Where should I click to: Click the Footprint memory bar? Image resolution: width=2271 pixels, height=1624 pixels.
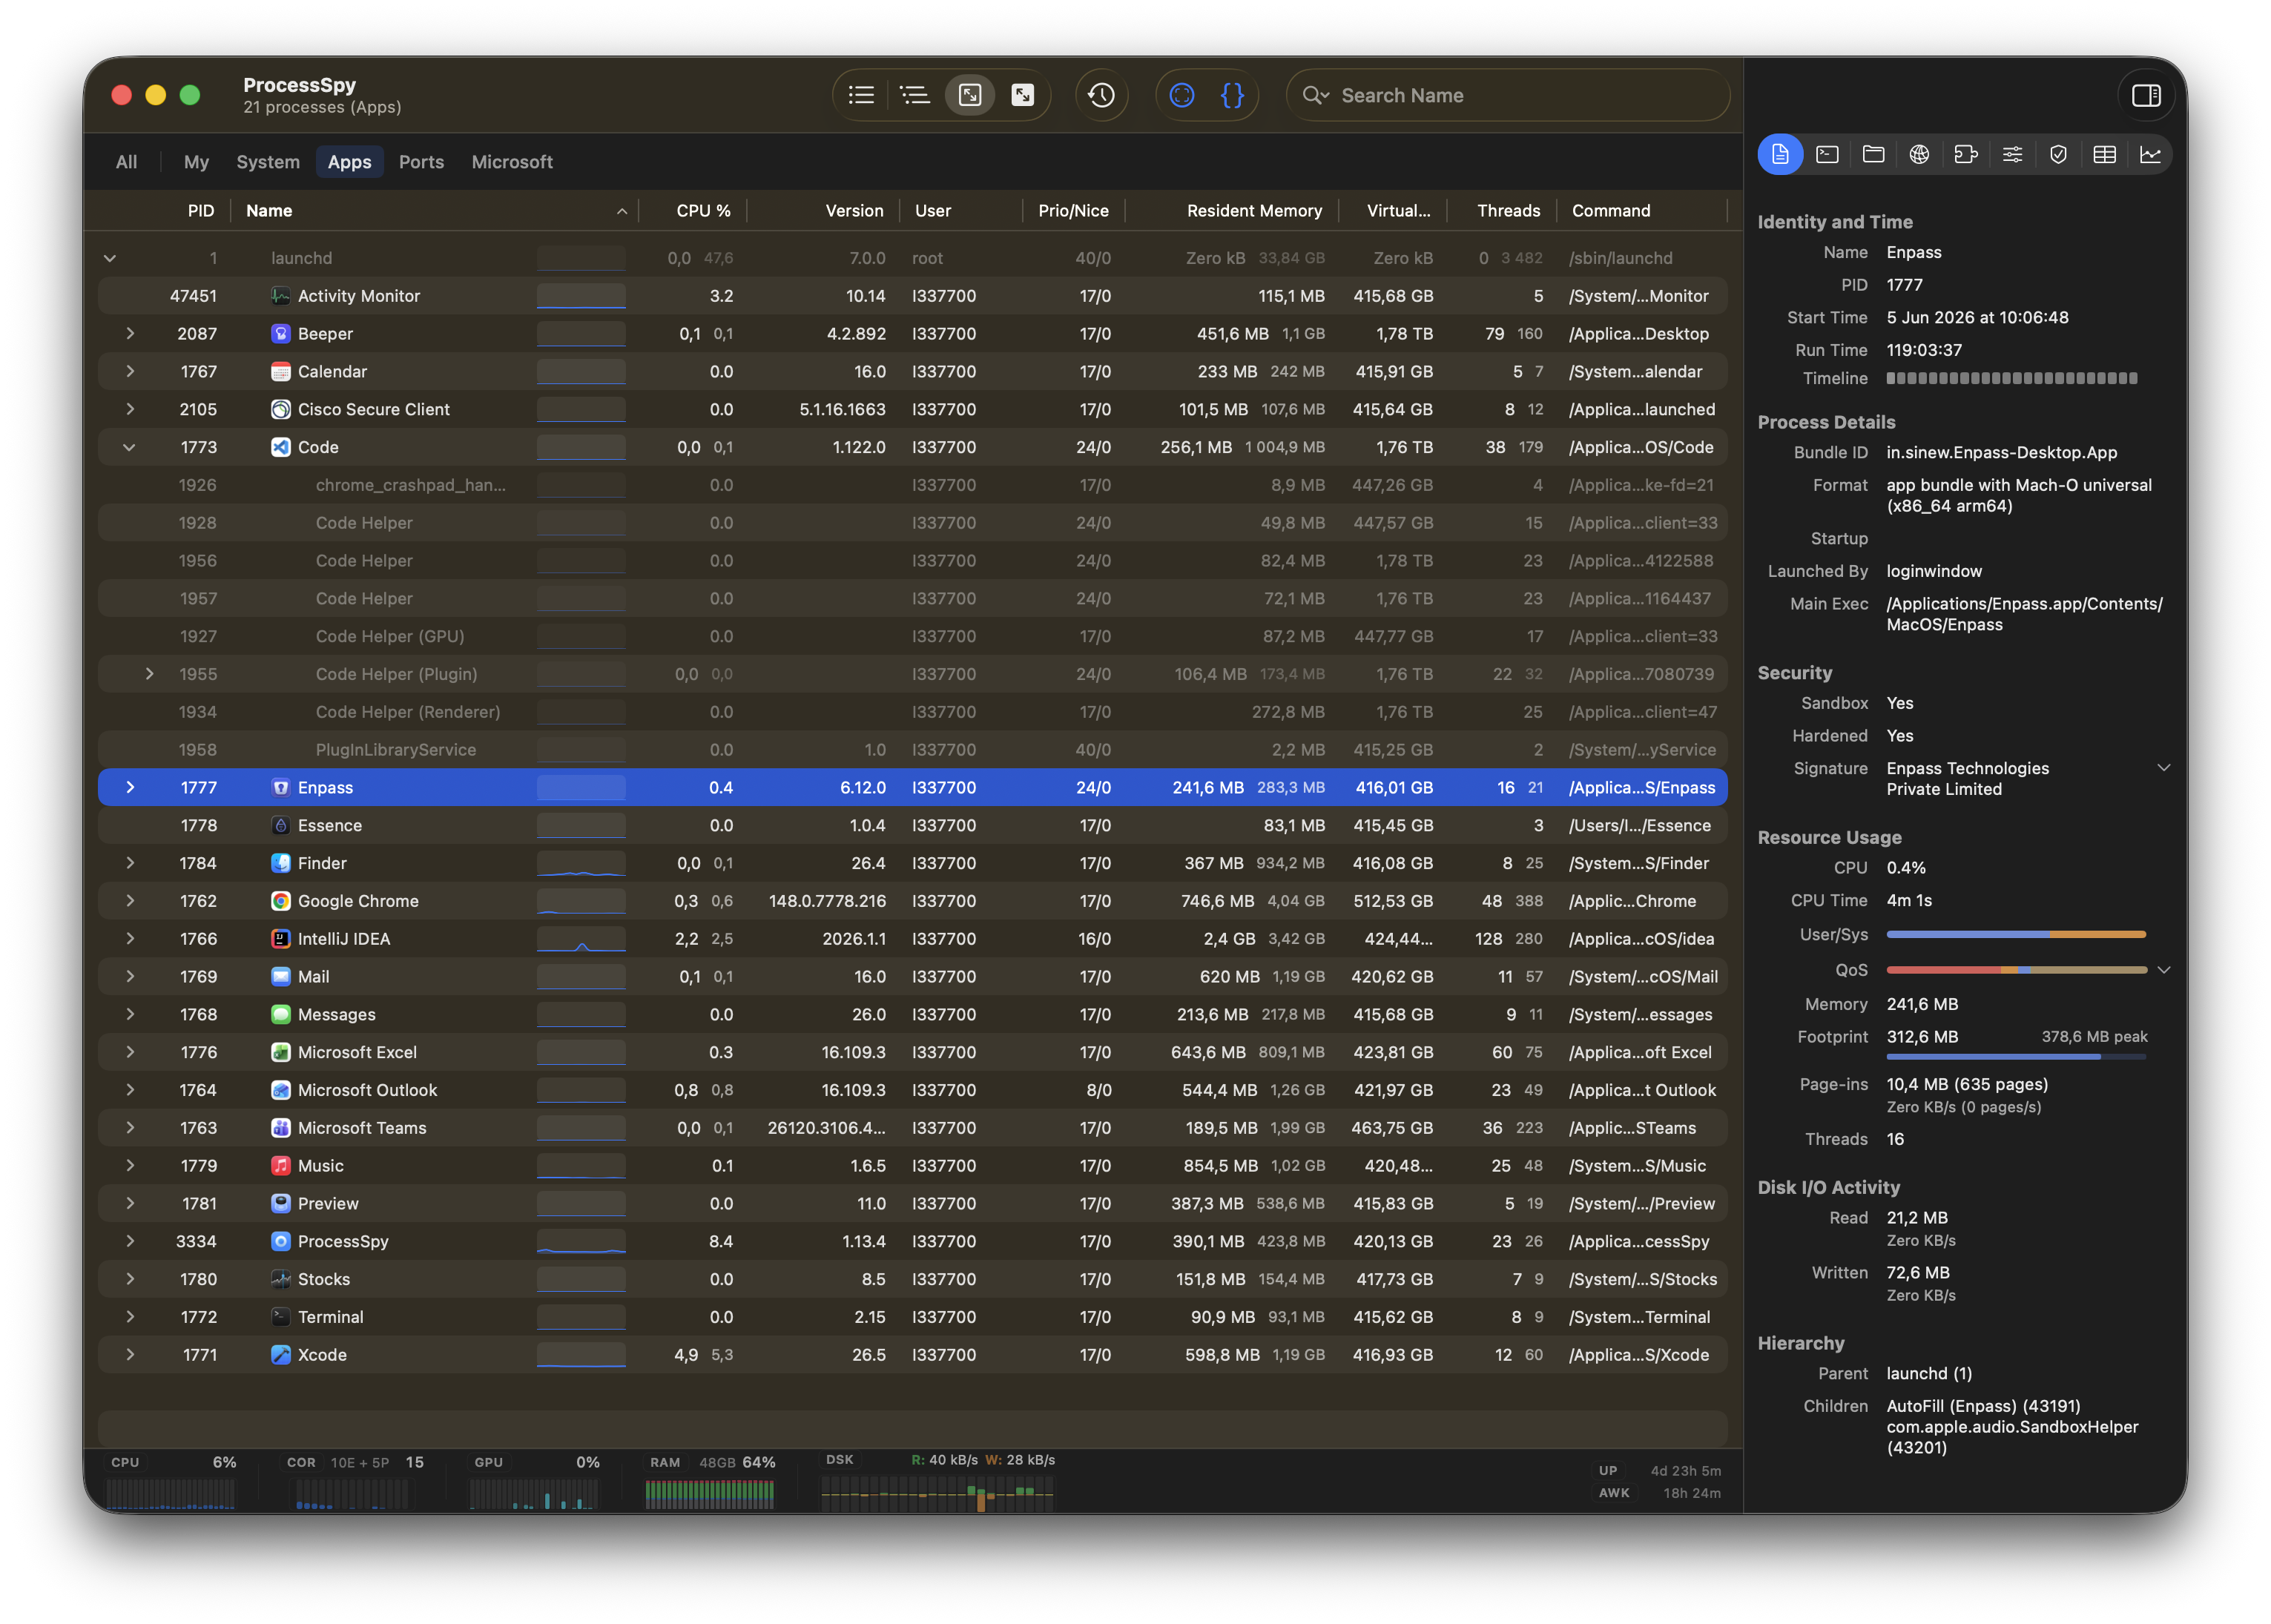point(2016,1057)
